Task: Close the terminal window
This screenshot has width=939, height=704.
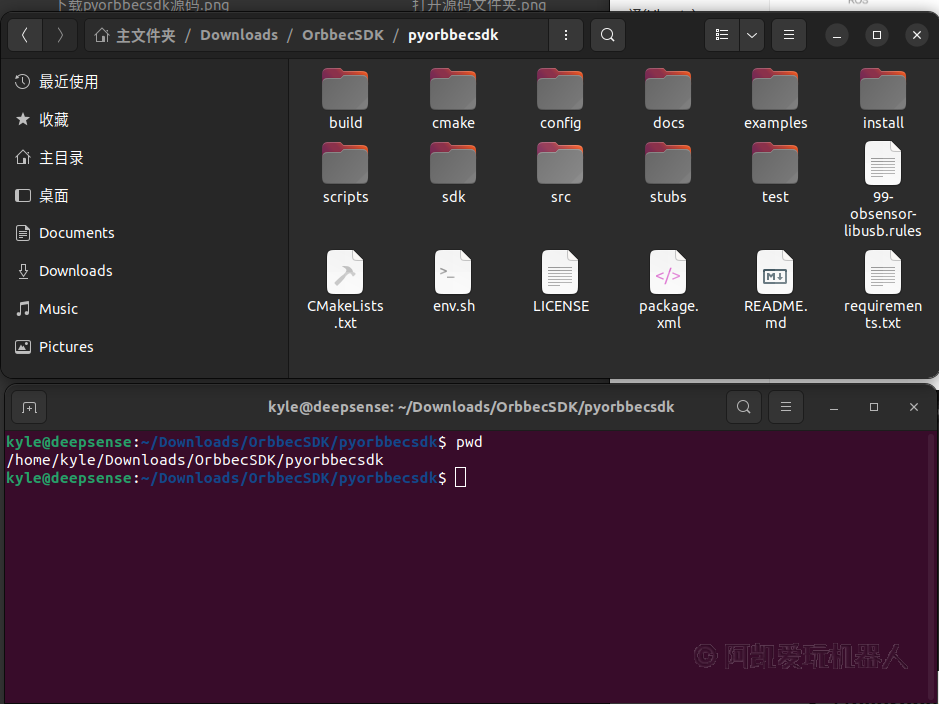Action: 914,407
